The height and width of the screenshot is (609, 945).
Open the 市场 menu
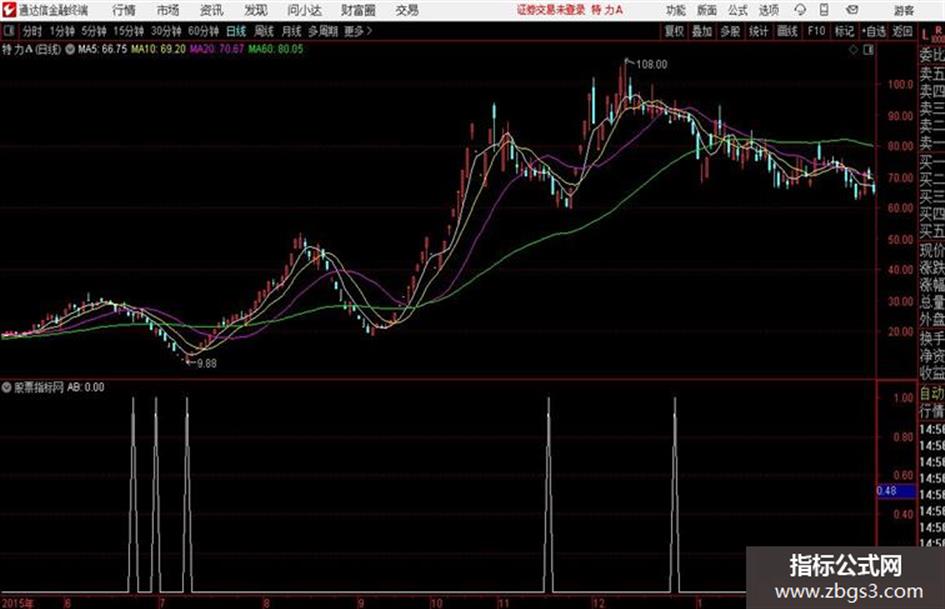168,10
